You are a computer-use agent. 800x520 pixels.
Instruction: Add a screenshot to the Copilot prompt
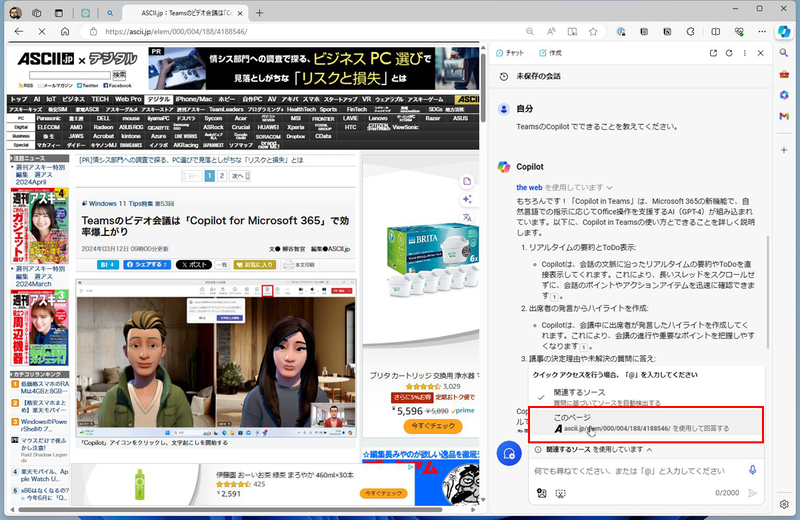click(x=560, y=493)
